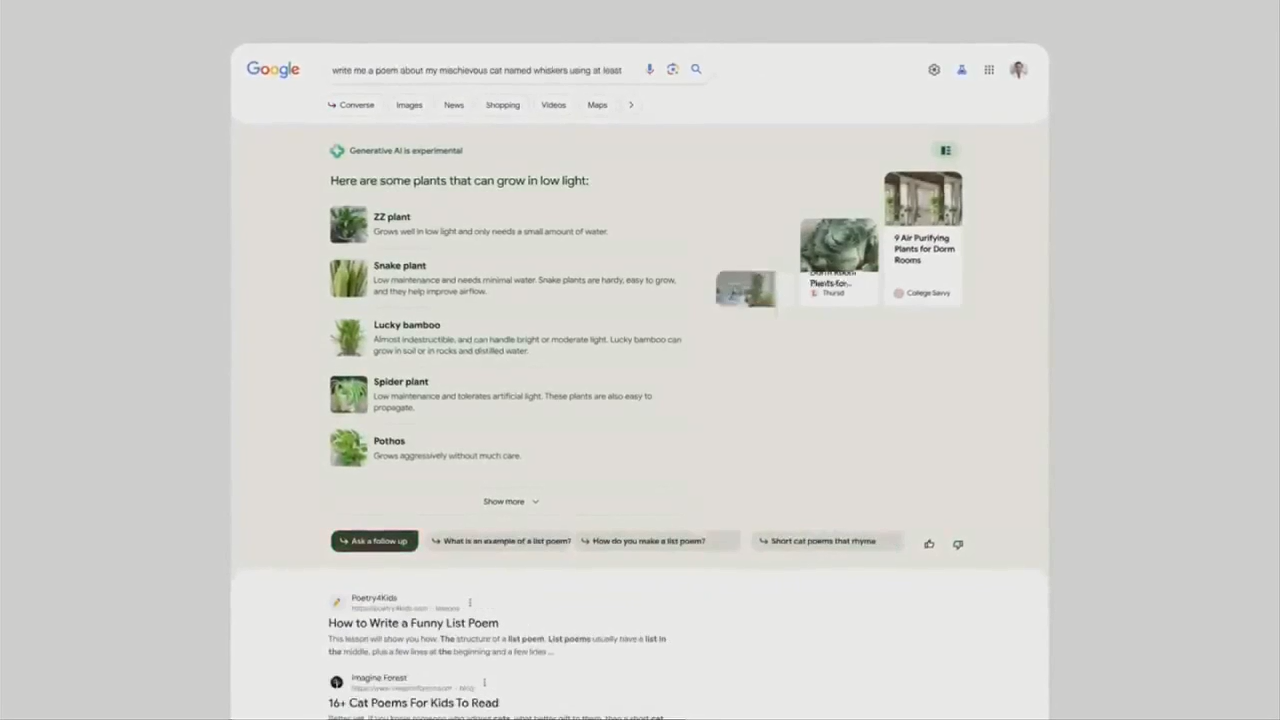Give the AI answer a thumbs up
Viewport: 1280px width, 720px height.
[x=928, y=542]
